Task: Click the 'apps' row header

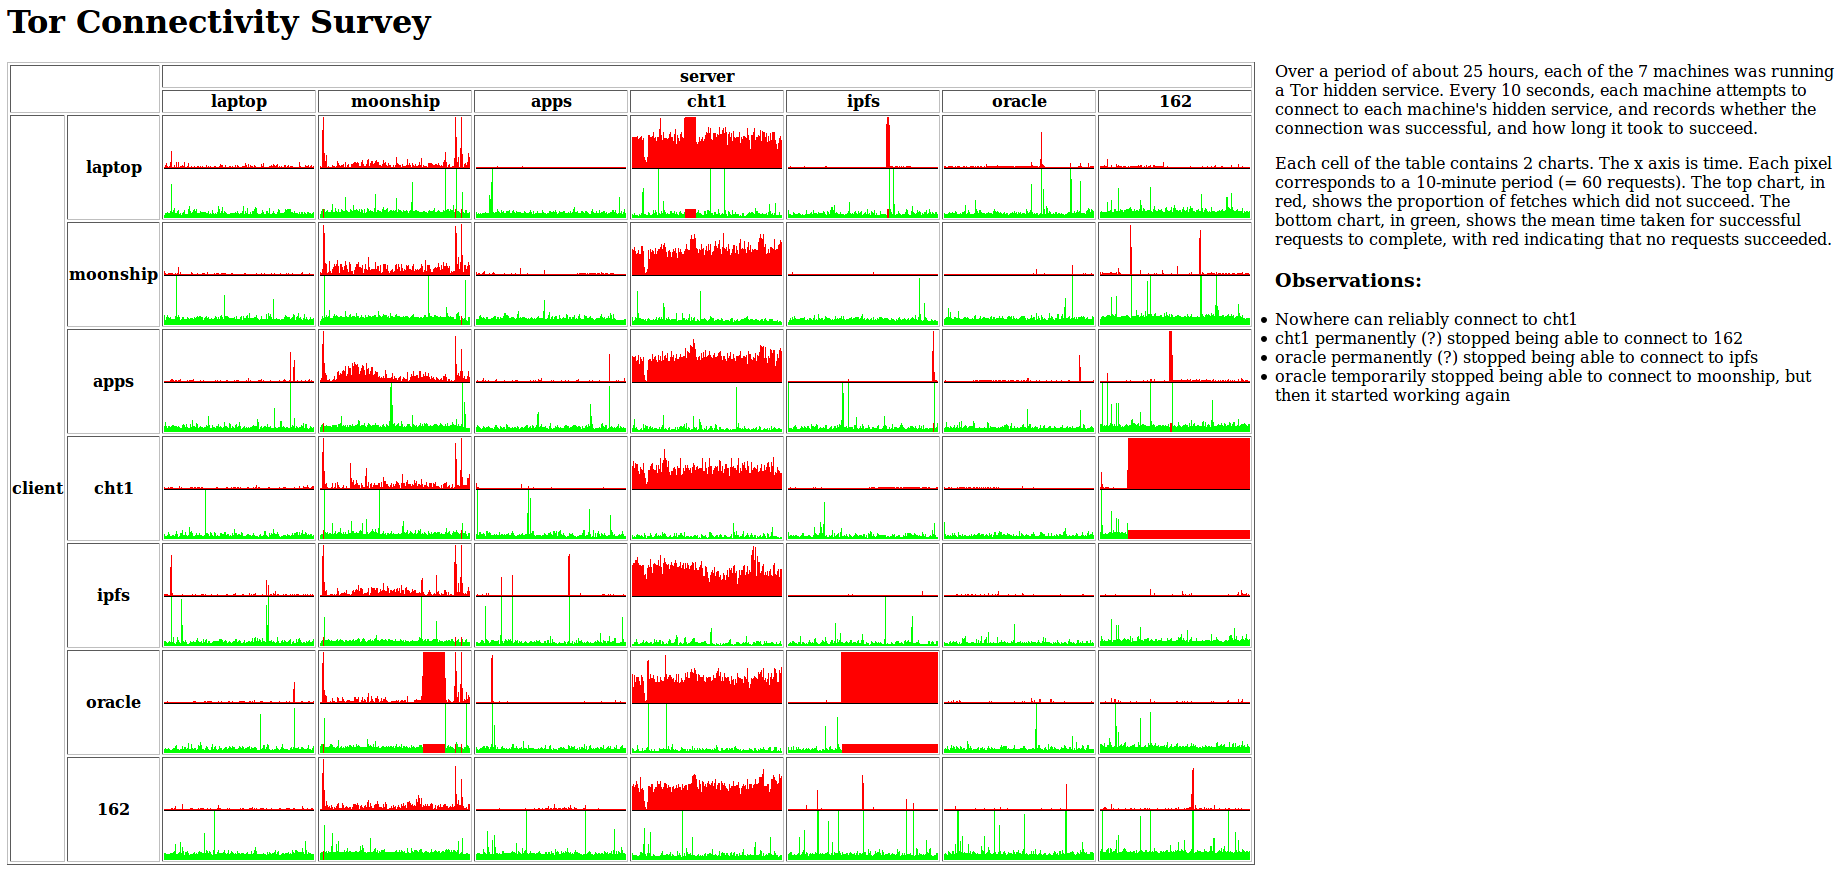Action: pyautogui.click(x=113, y=381)
